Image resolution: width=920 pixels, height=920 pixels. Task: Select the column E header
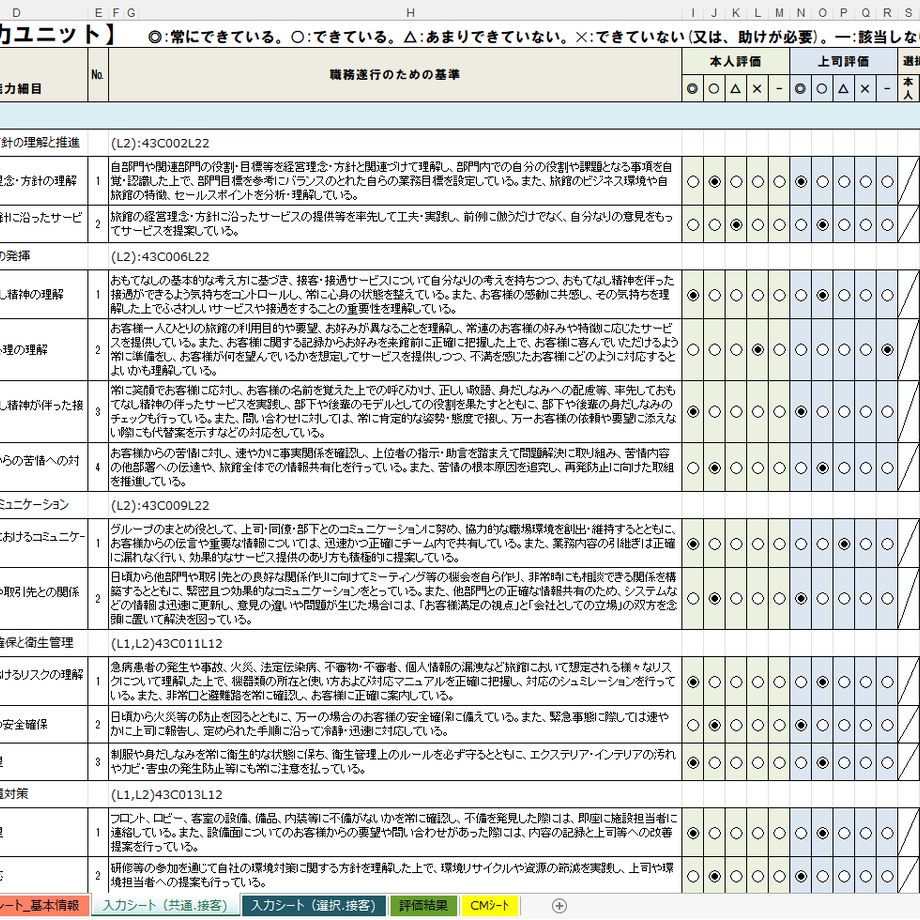tap(98, 13)
